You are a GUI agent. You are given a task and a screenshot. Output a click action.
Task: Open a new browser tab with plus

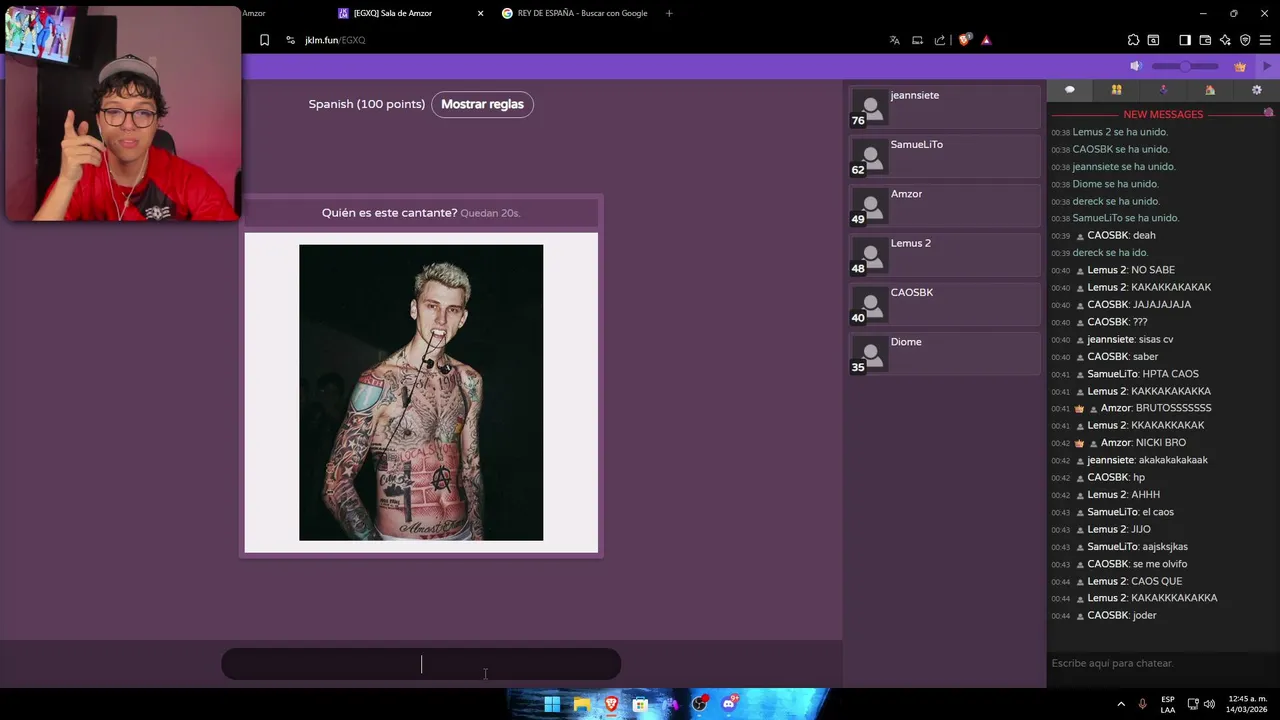click(x=669, y=13)
